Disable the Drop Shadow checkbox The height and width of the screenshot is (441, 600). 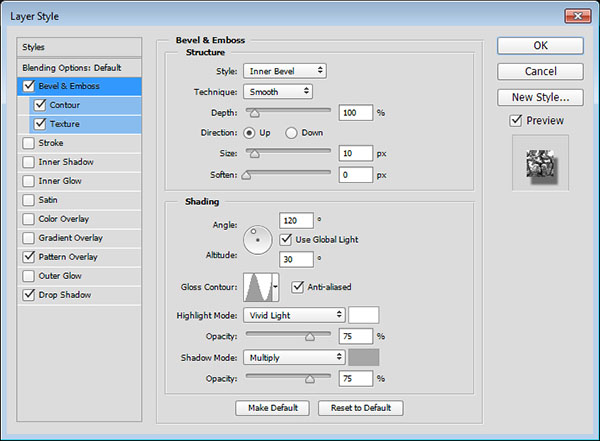pyautogui.click(x=28, y=295)
